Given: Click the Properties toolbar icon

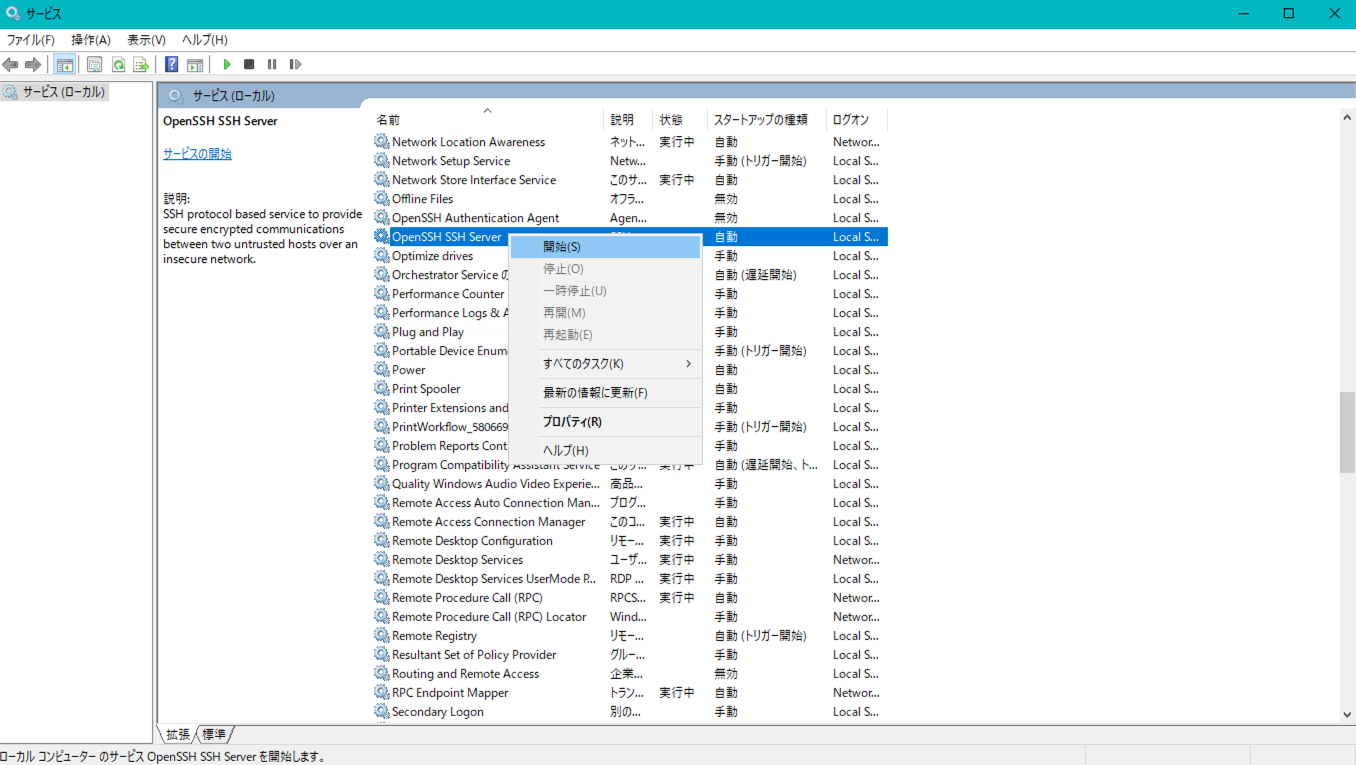Looking at the screenshot, I should click(94, 65).
